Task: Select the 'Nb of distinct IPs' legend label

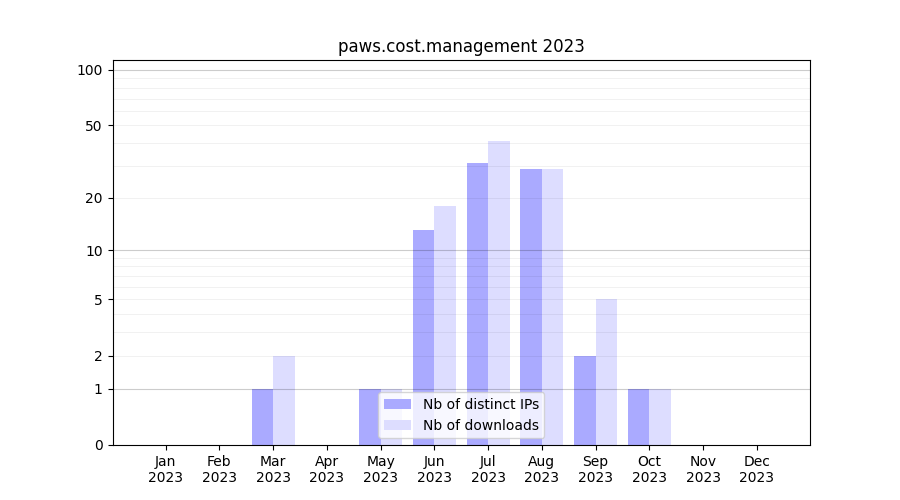Action: (x=480, y=404)
